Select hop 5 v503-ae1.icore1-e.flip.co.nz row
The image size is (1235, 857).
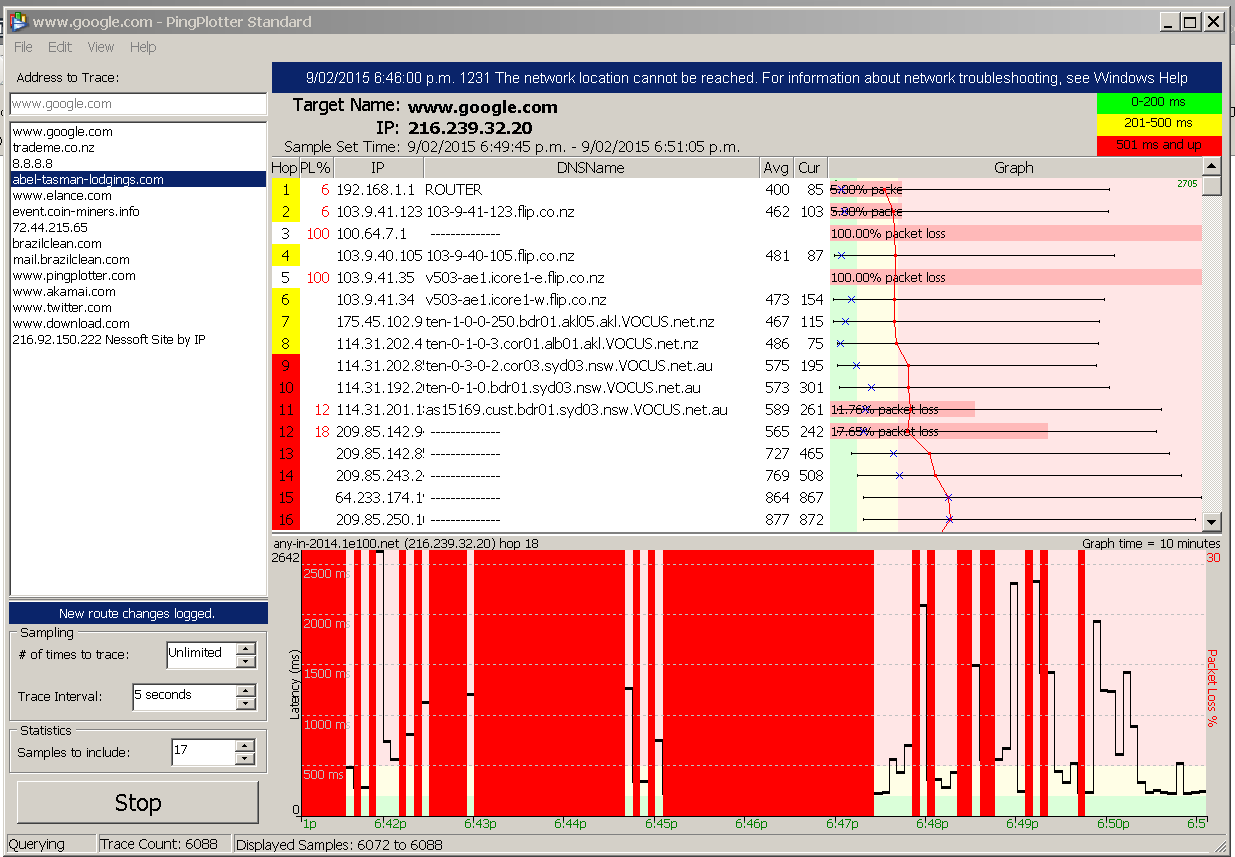pyautogui.click(x=736, y=278)
